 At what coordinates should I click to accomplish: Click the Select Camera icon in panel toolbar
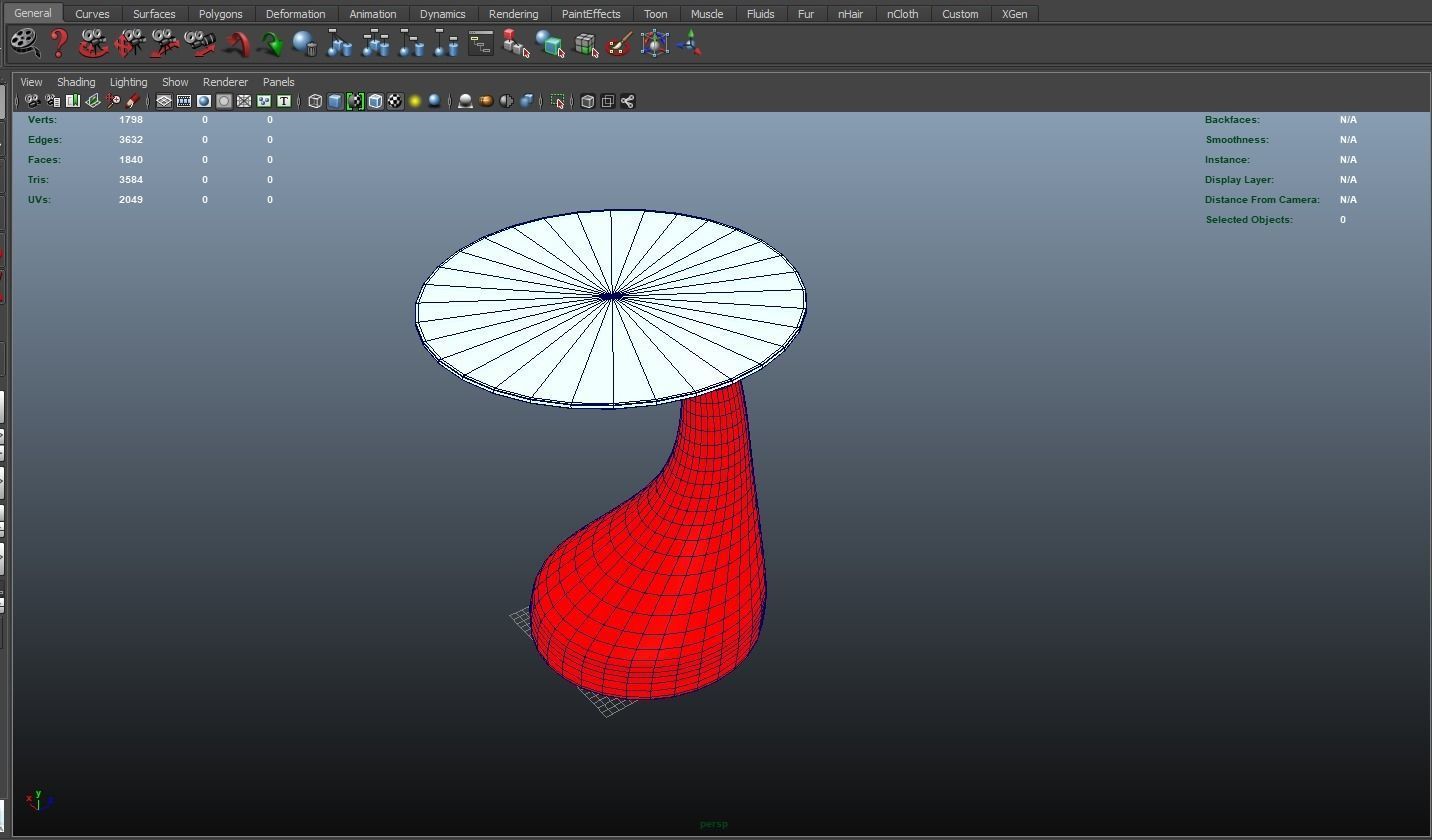click(x=32, y=101)
